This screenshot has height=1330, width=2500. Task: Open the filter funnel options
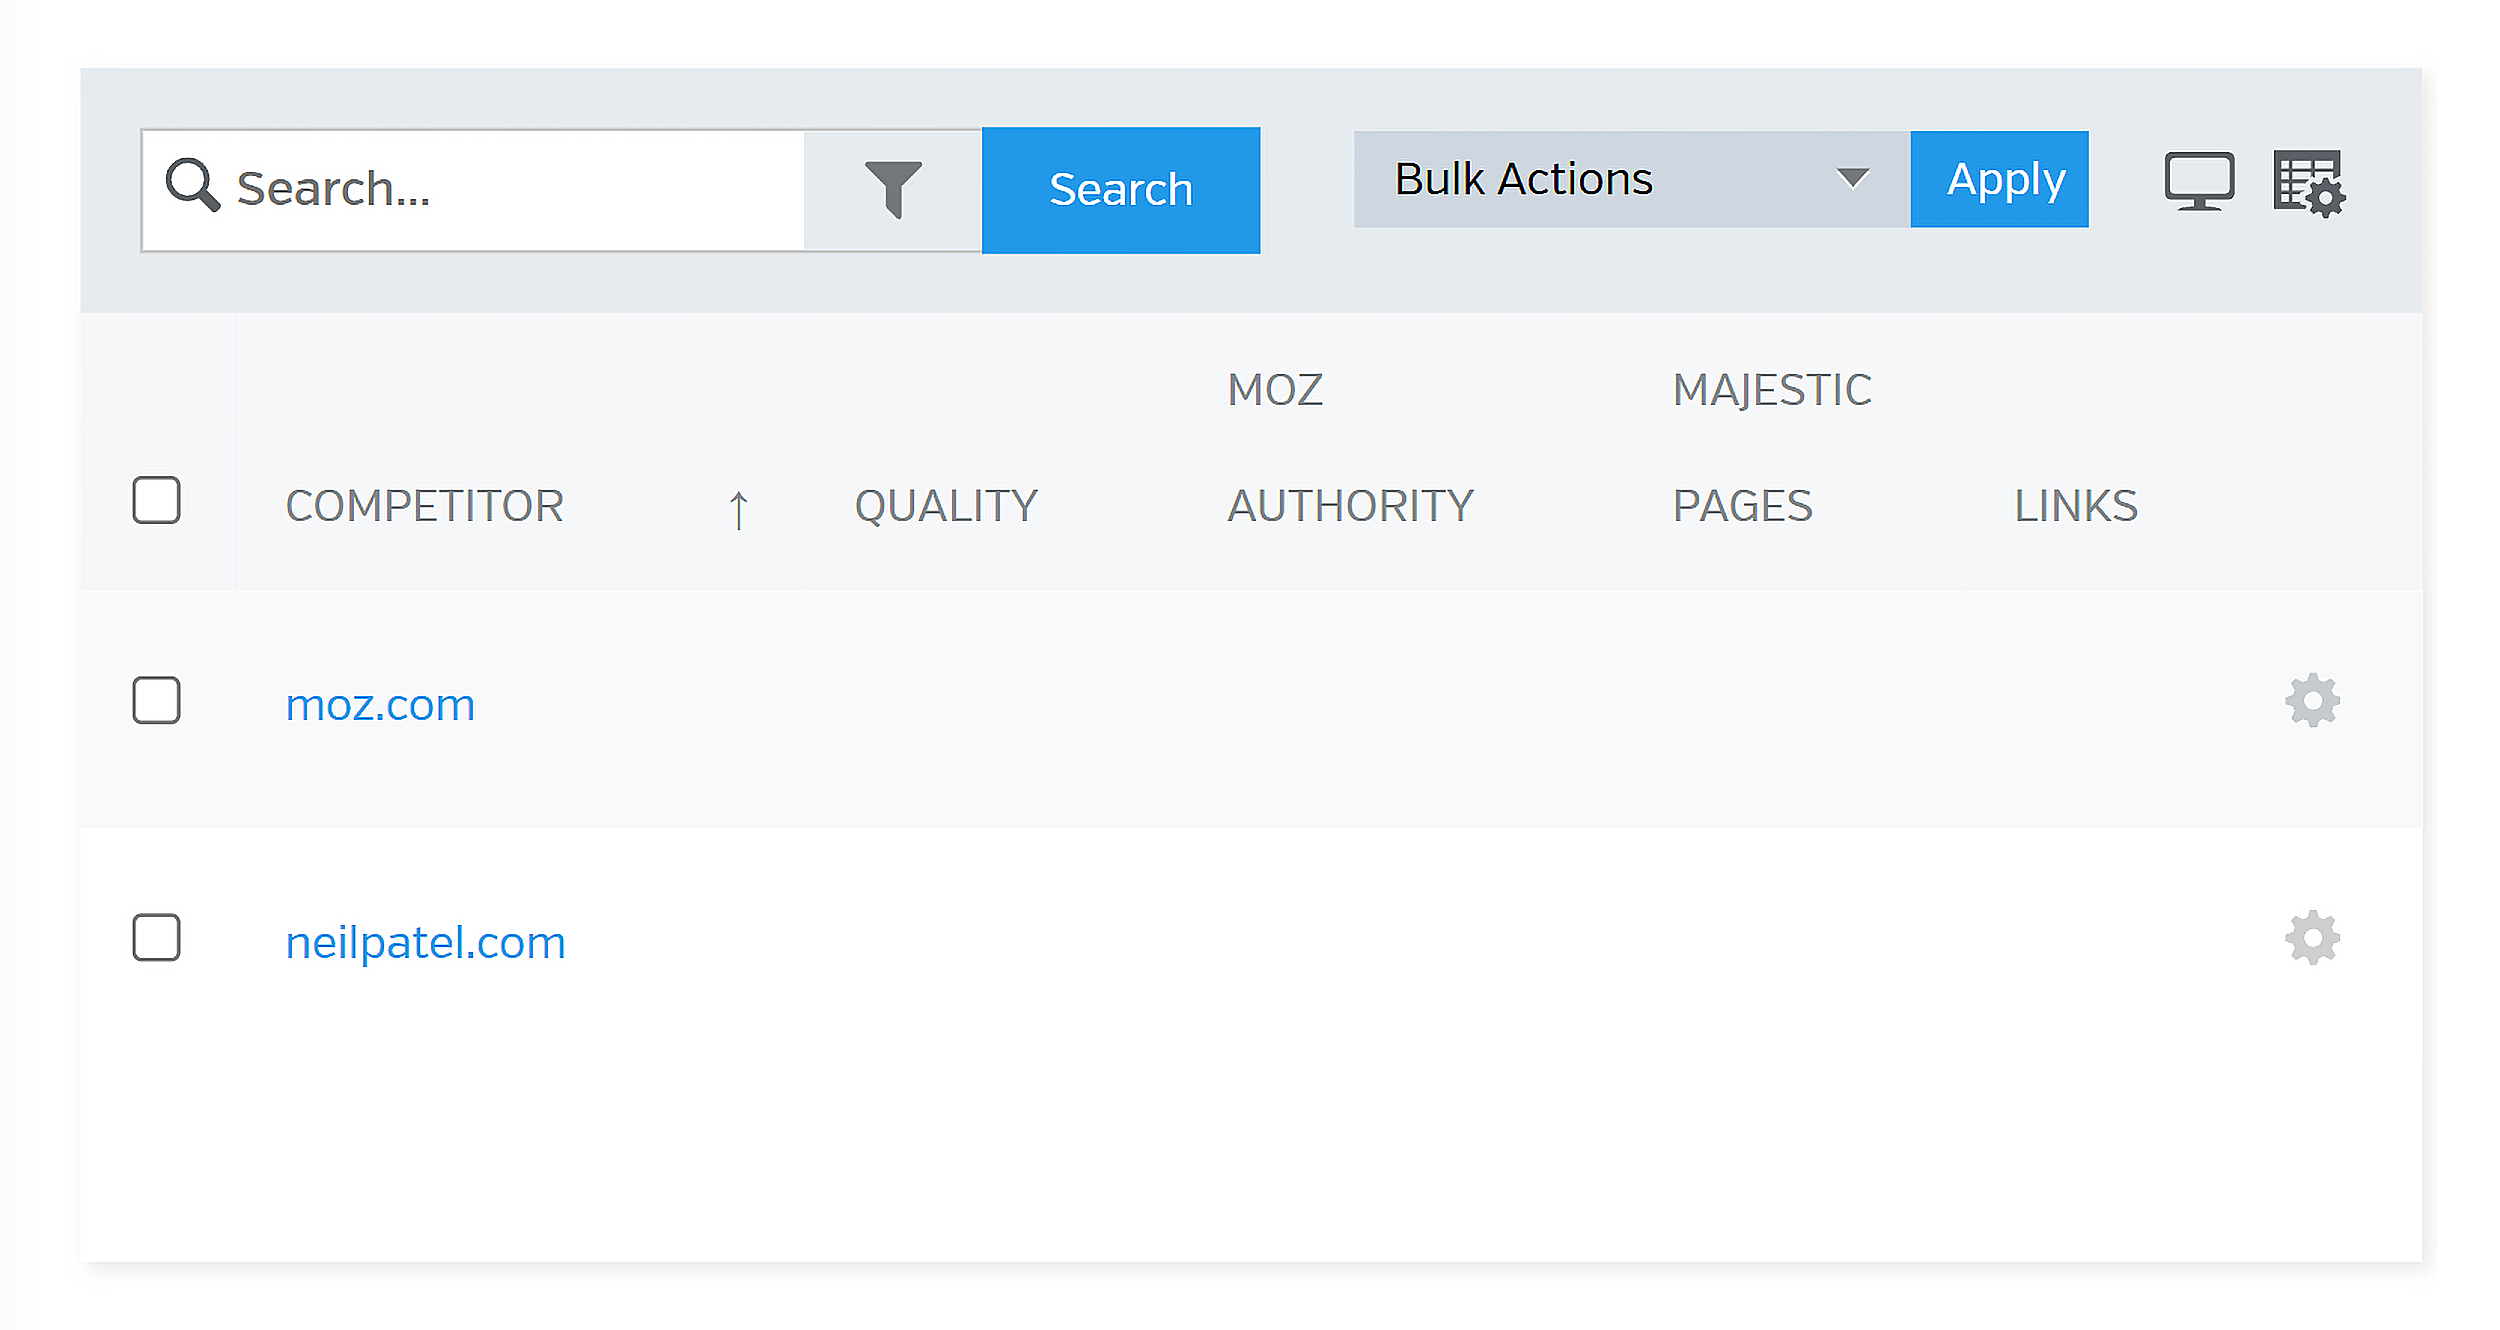coord(893,189)
